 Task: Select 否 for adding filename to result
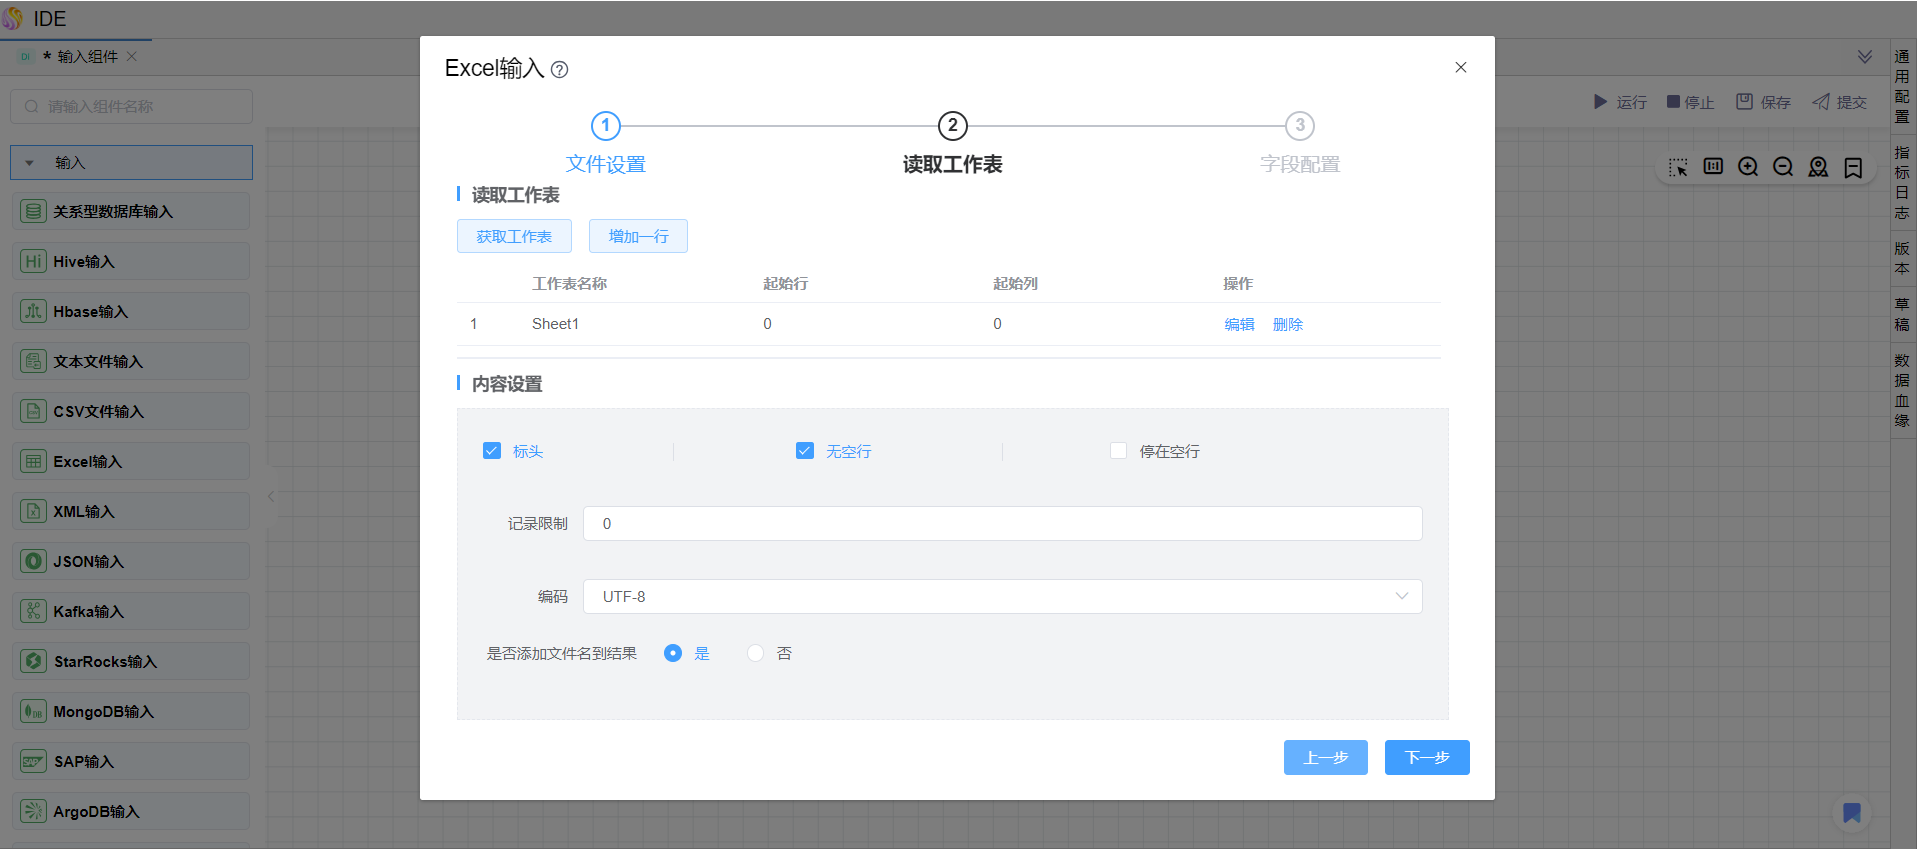(x=756, y=653)
